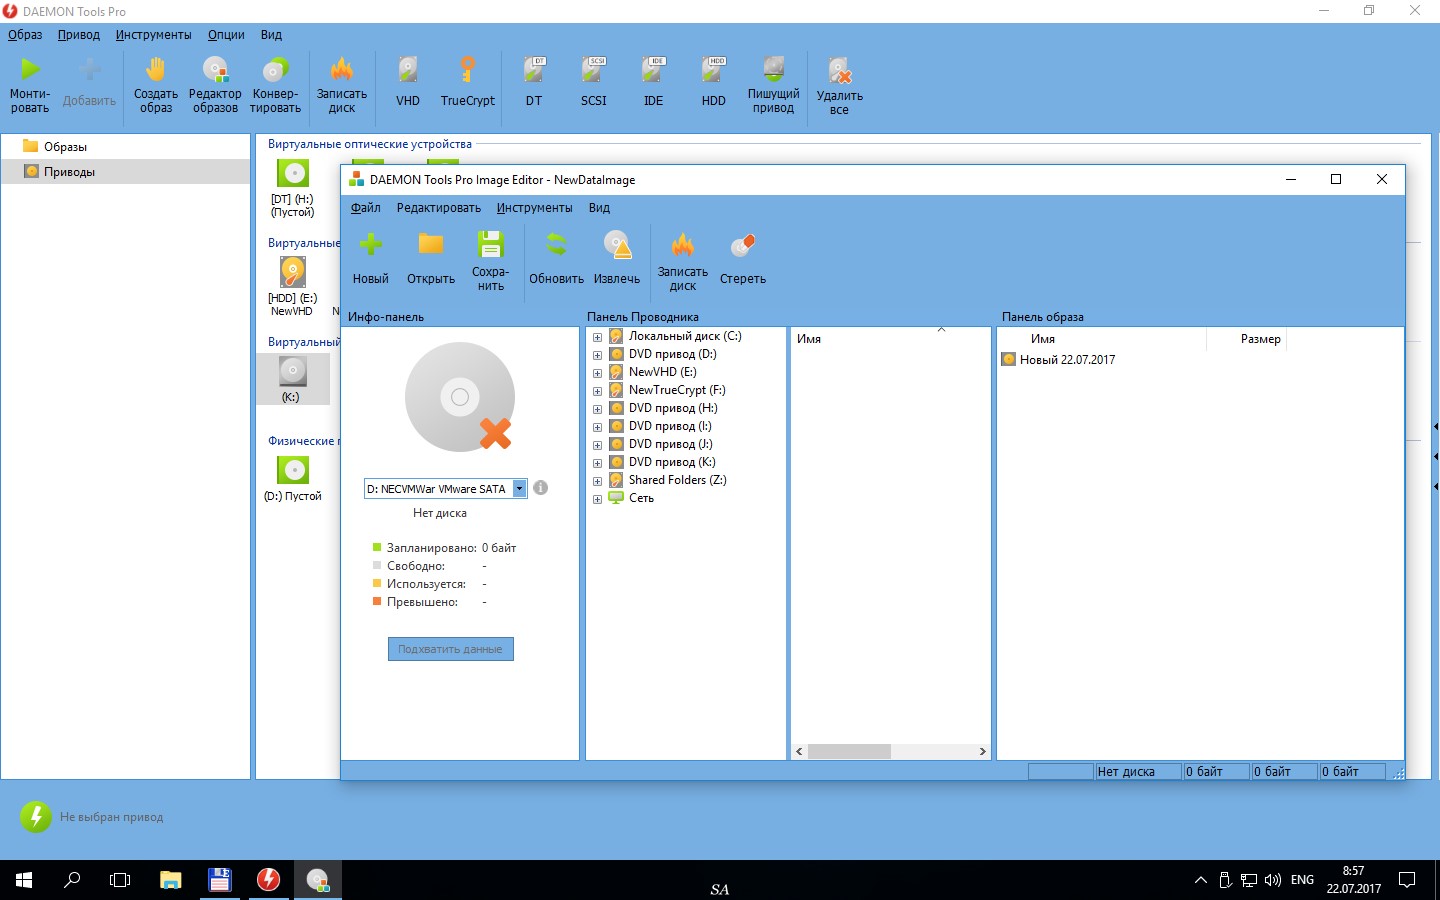Click the ENG language indicator
Image resolution: width=1440 pixels, height=900 pixels.
[x=1302, y=880]
